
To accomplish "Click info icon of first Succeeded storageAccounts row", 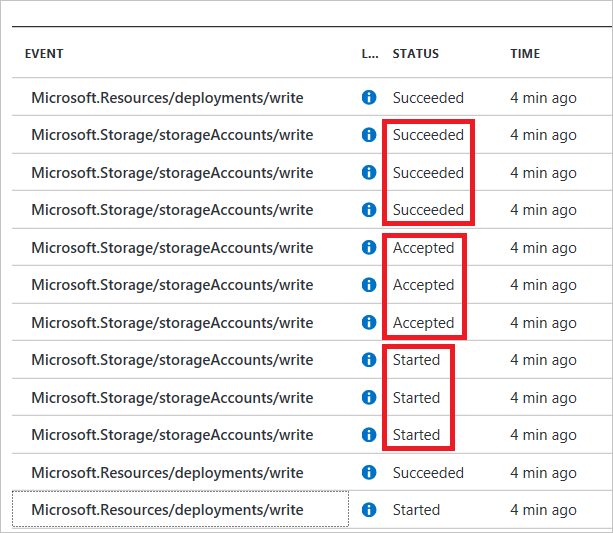I will point(369,135).
